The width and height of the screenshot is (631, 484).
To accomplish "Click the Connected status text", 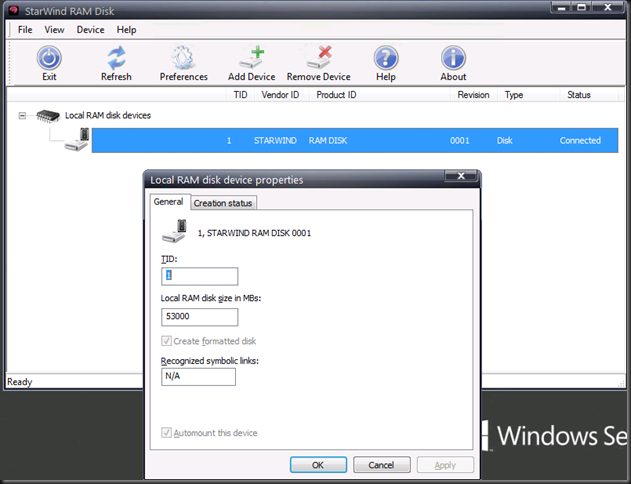I will point(580,140).
